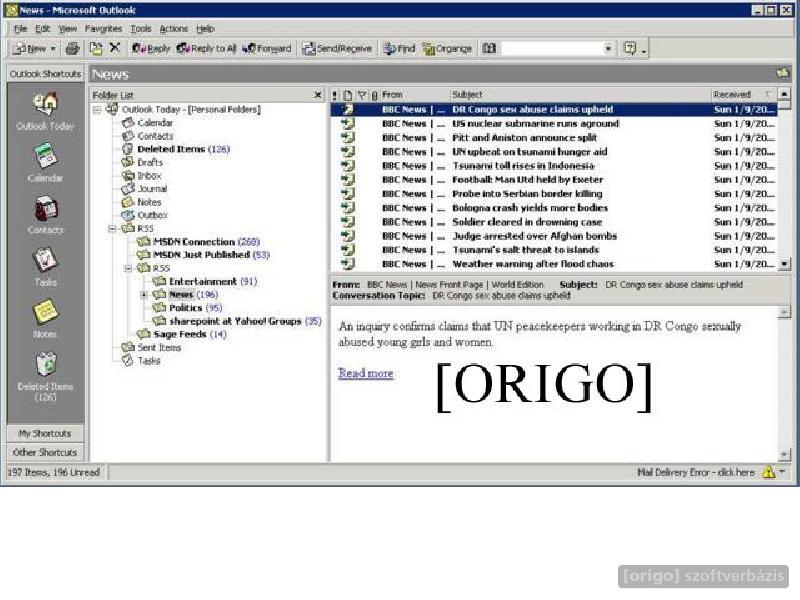The image size is (800, 600).
Task: Sort messages by the Received column header
Action: [x=743, y=95]
